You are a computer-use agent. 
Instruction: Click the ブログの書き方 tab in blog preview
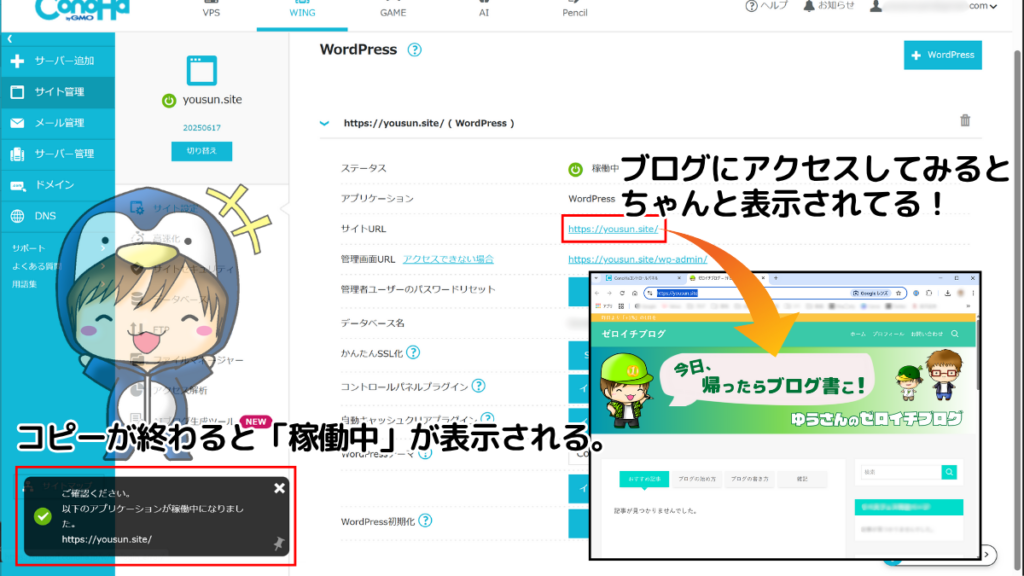(x=750, y=479)
